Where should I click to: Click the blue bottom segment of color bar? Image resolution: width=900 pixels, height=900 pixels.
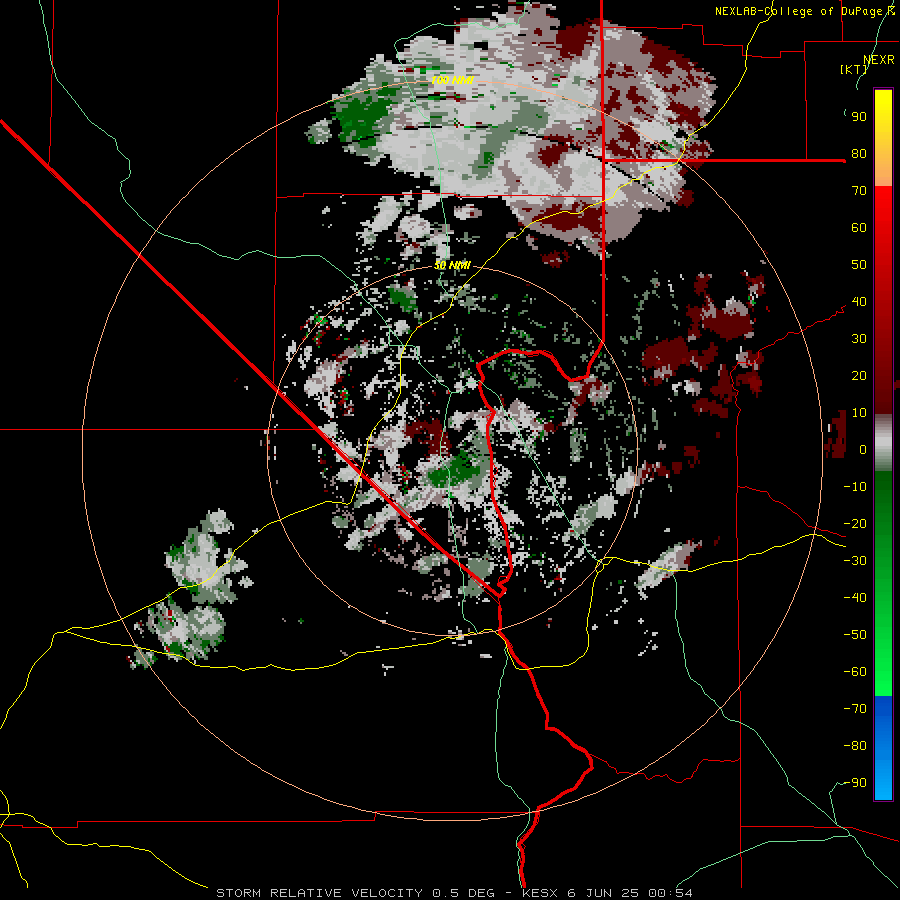point(883,747)
